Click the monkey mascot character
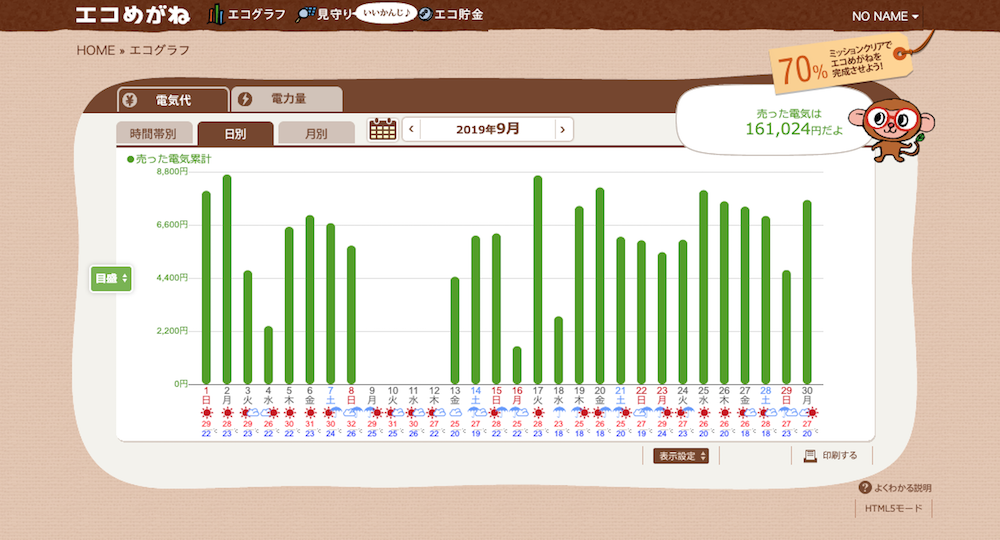This screenshot has height=540, width=1000. 892,125
